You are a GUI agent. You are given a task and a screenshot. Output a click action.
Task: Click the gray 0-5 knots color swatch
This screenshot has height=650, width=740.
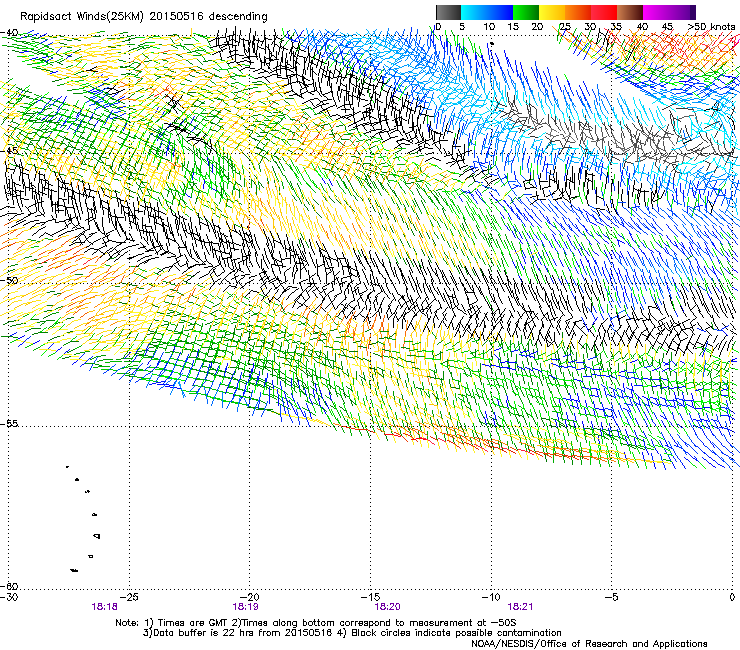(x=448, y=12)
